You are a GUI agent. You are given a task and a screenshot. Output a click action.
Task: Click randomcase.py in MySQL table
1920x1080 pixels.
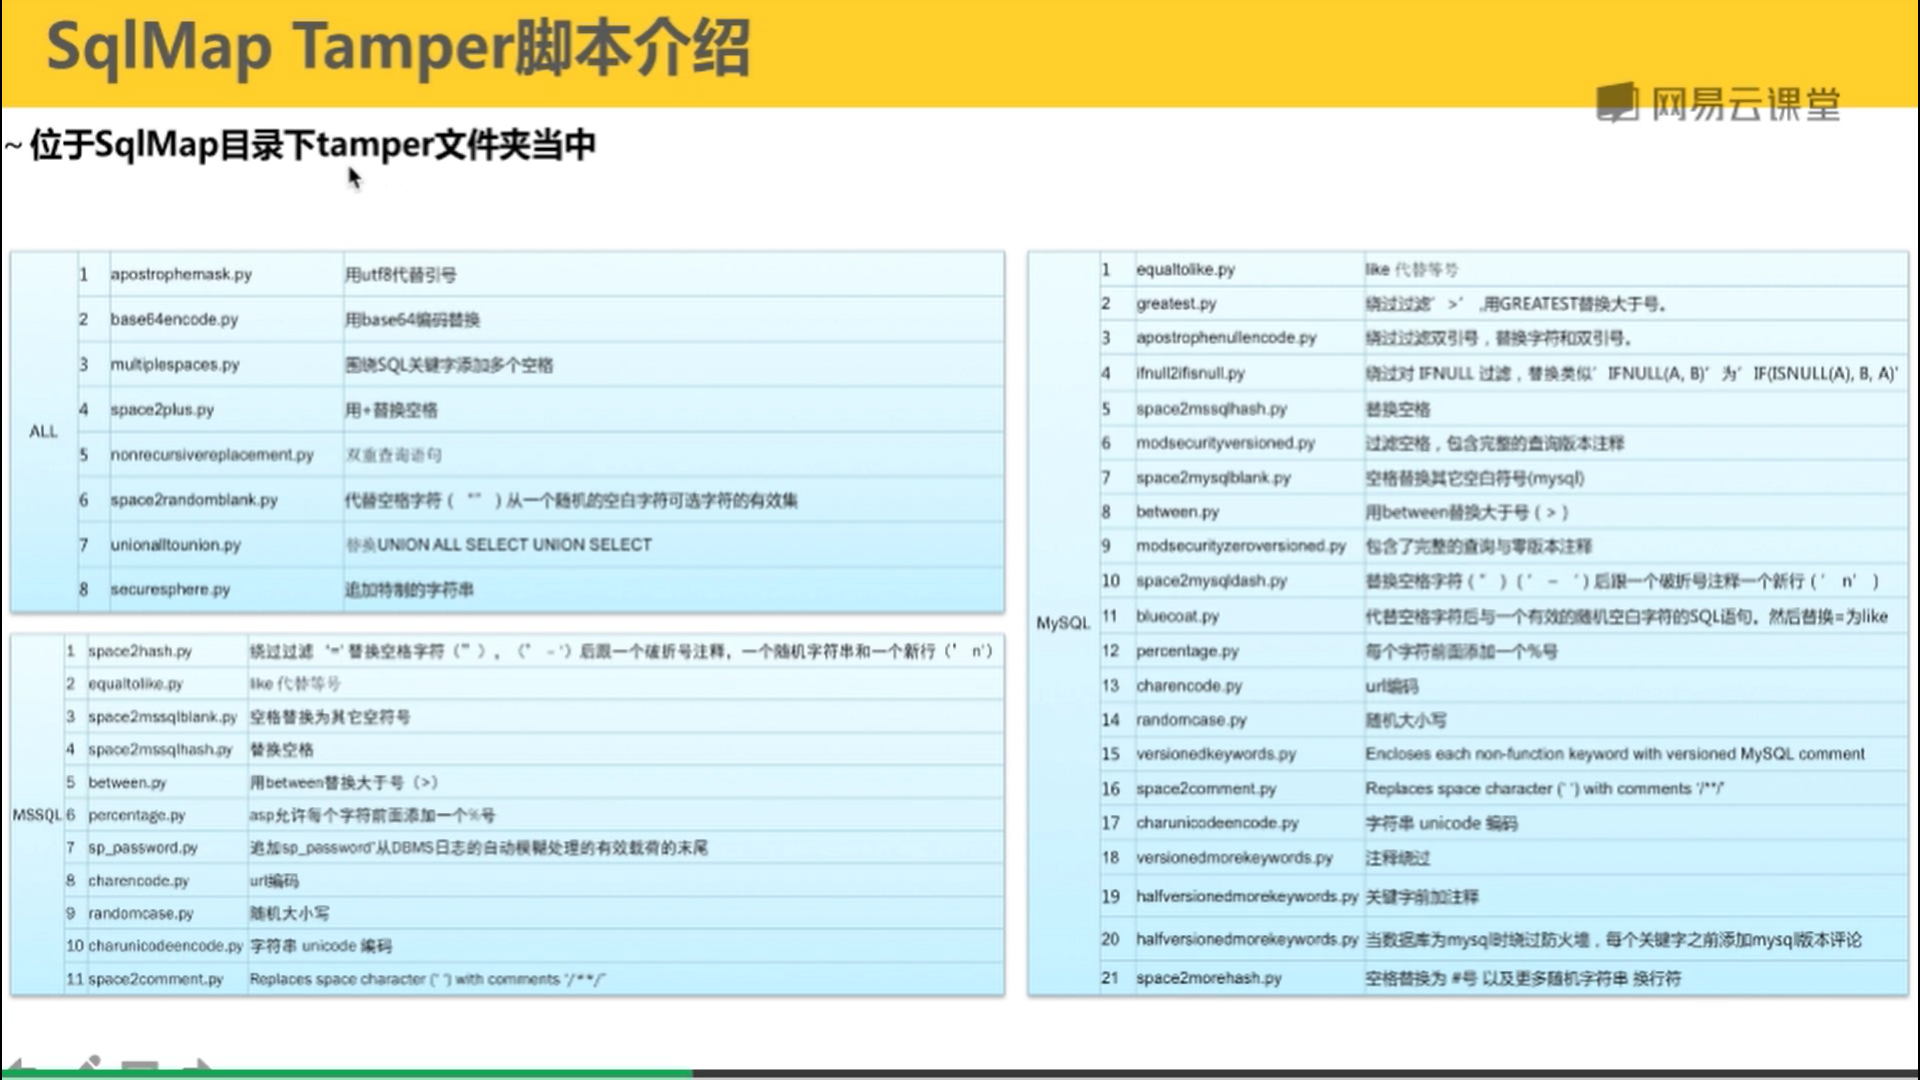coord(1192,719)
